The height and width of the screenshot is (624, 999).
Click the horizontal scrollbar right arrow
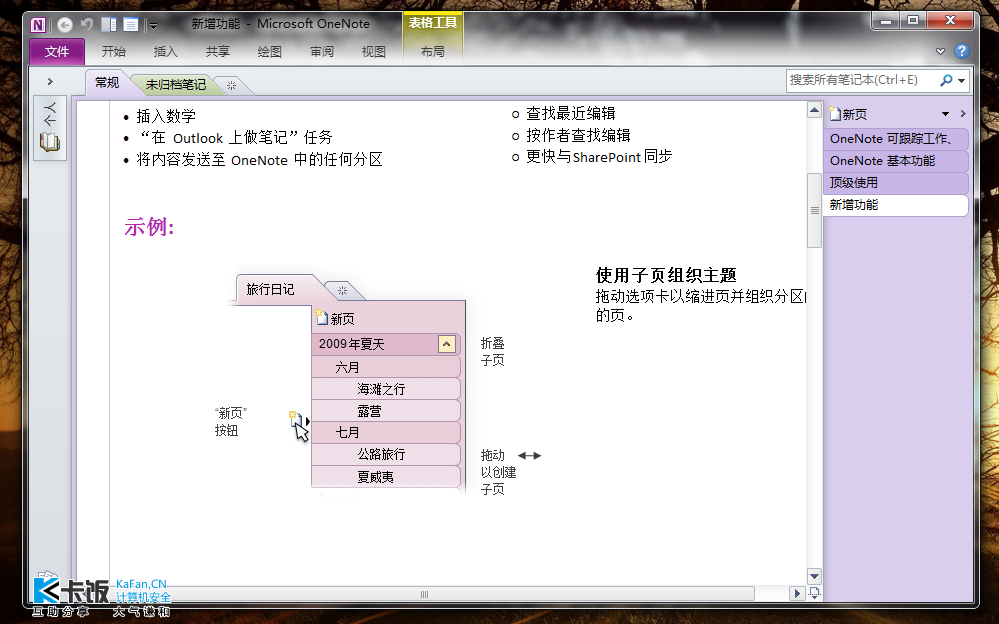[x=796, y=593]
